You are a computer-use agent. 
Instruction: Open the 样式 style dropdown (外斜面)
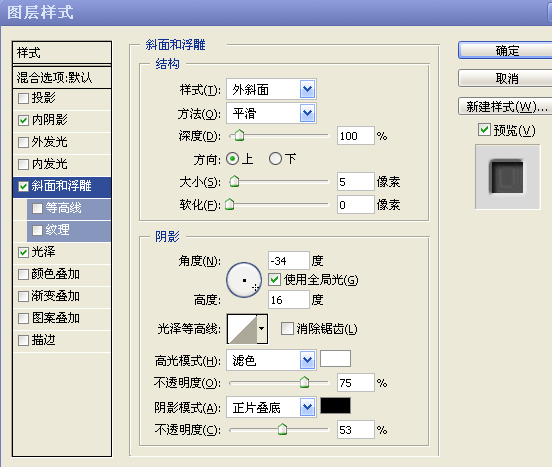(271, 90)
